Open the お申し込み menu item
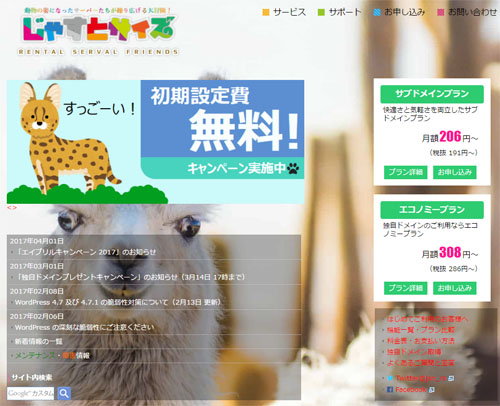Image resolution: width=500 pixels, height=406 pixels. (x=404, y=12)
